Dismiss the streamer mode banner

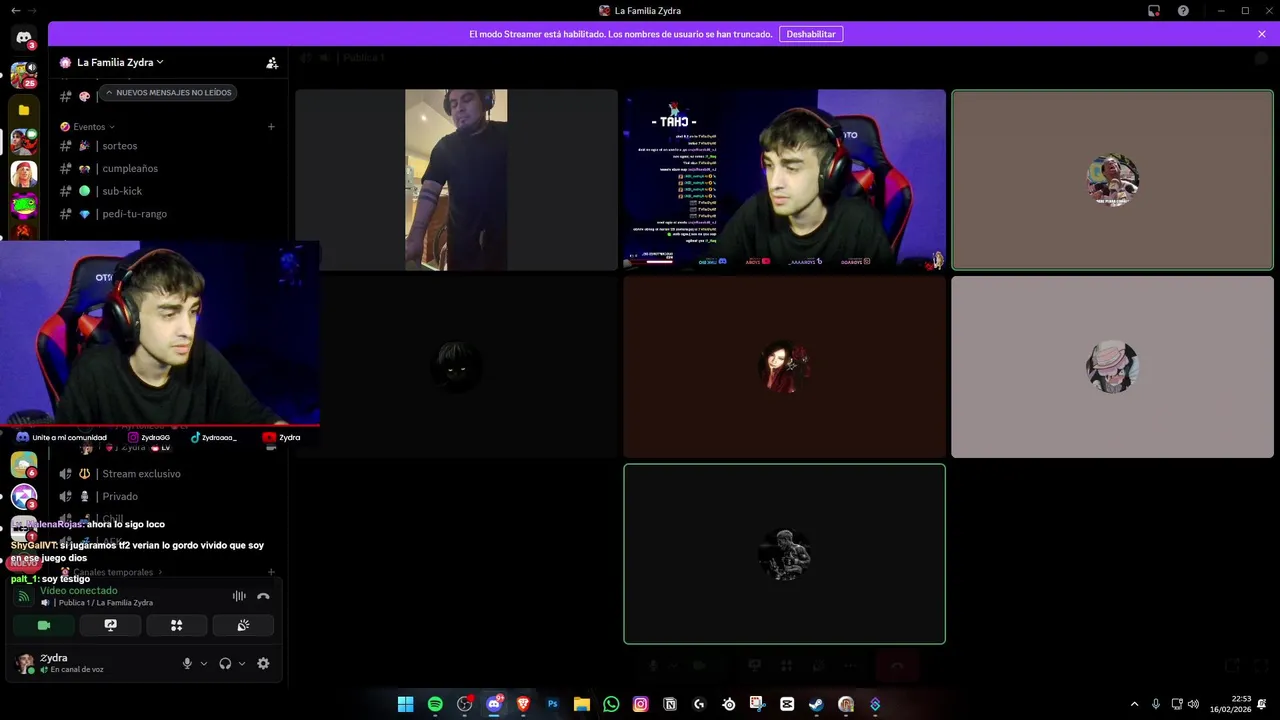[1262, 34]
